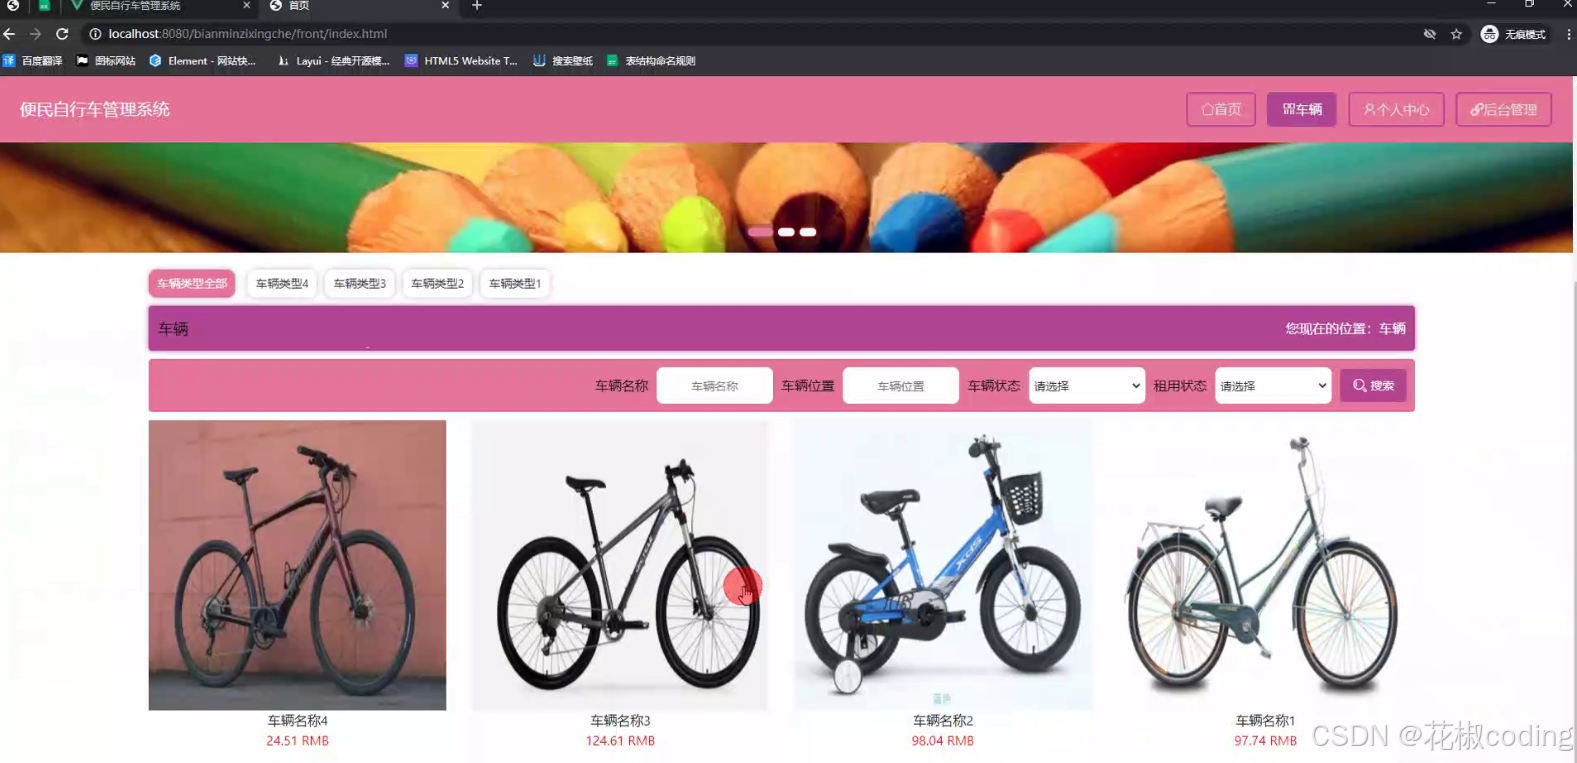Go back with browser back arrow
The height and width of the screenshot is (763, 1577).
click(x=10, y=34)
